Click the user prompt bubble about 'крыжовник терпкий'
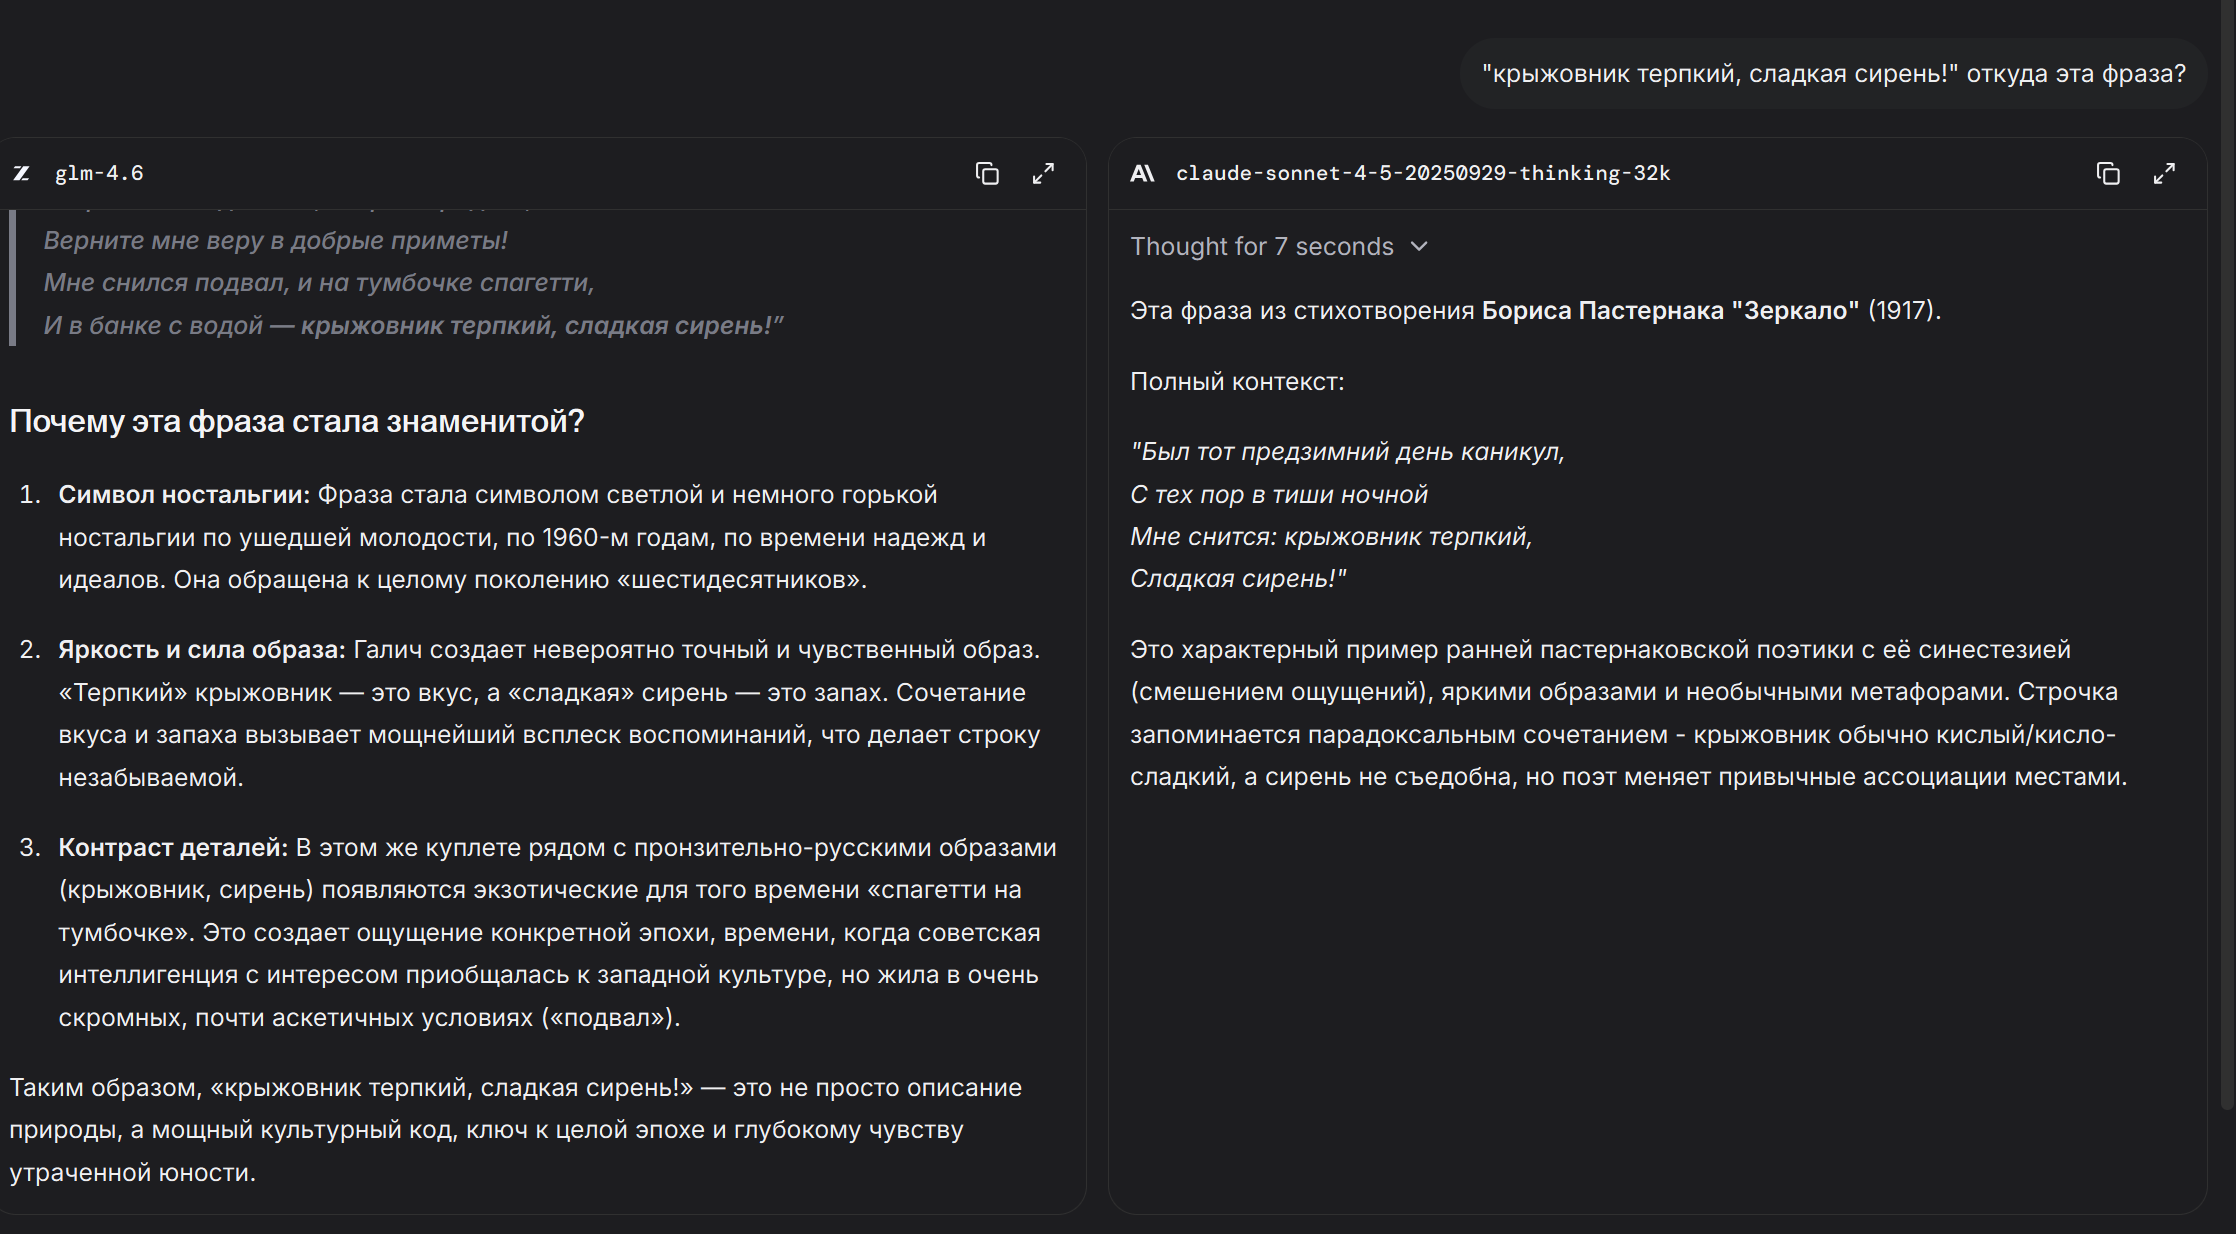Viewport: 2236px width, 1234px height. point(1833,74)
